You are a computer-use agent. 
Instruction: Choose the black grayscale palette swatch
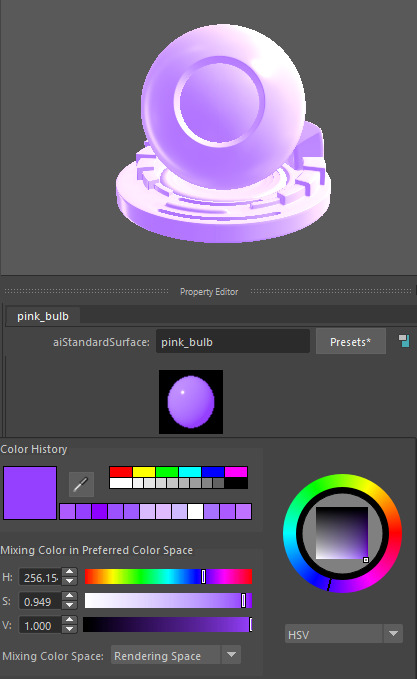point(236,483)
